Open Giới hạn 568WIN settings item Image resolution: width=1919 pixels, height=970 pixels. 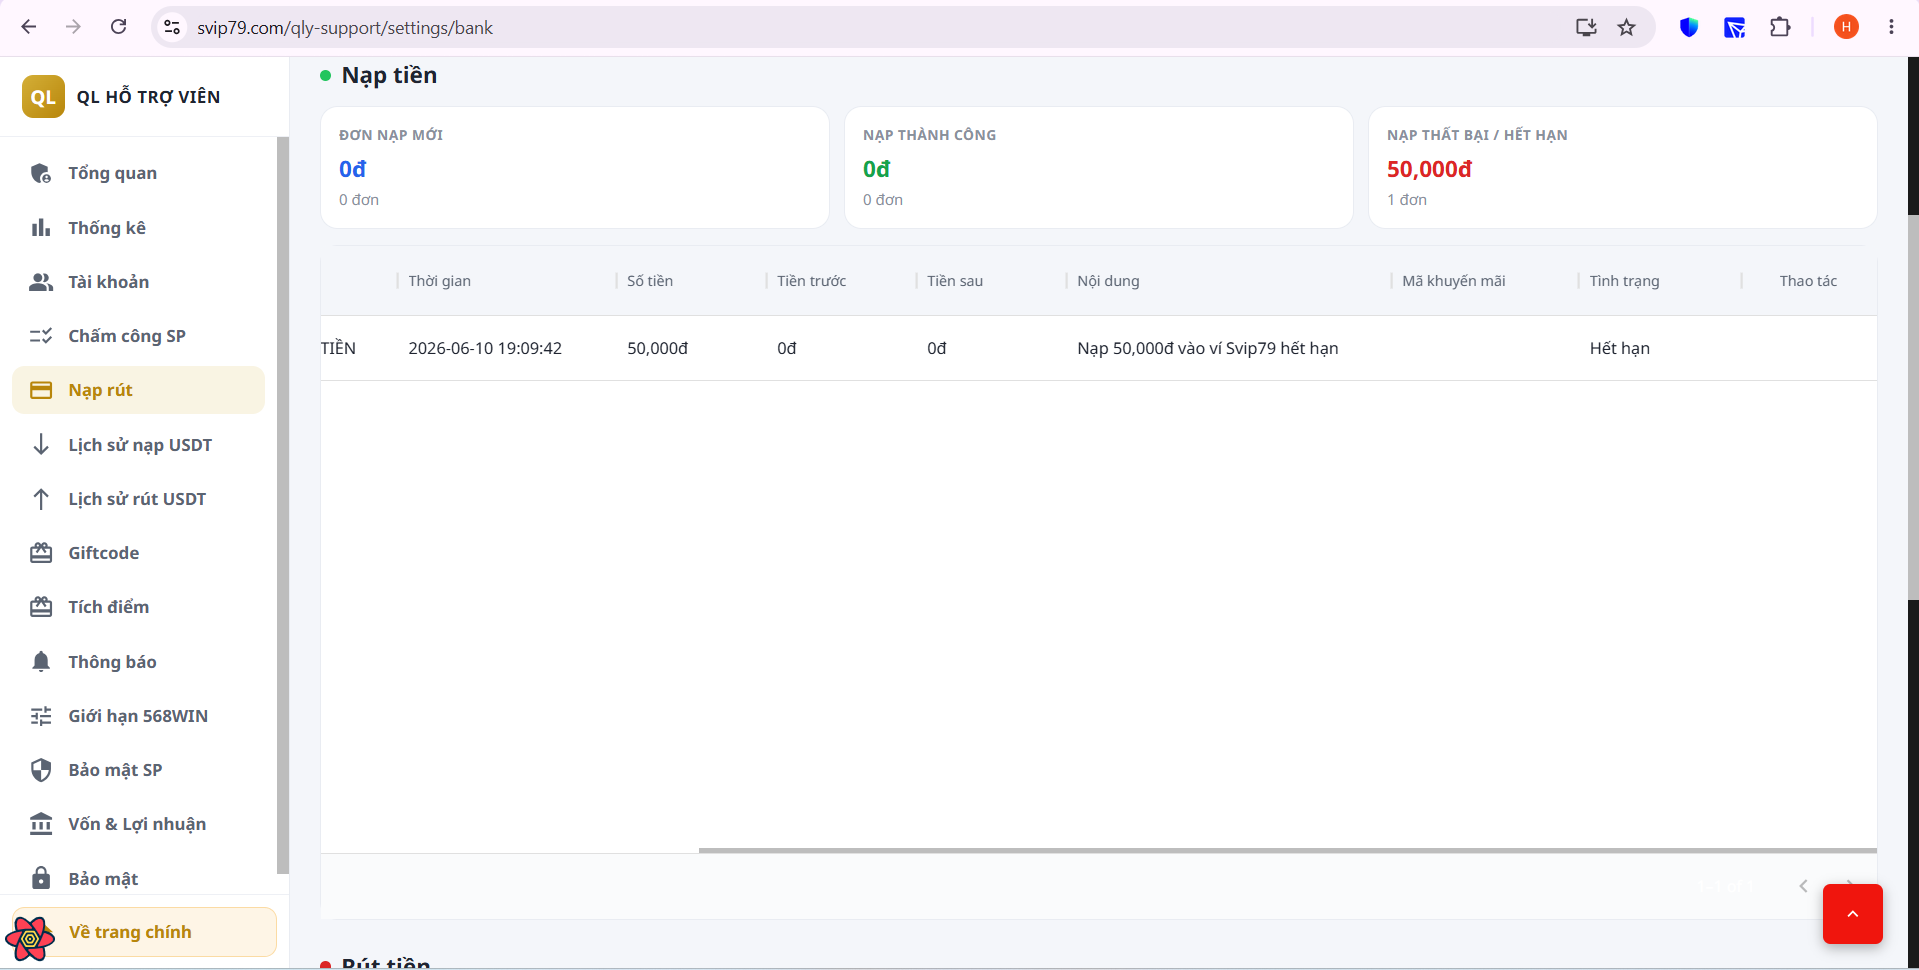coord(139,716)
